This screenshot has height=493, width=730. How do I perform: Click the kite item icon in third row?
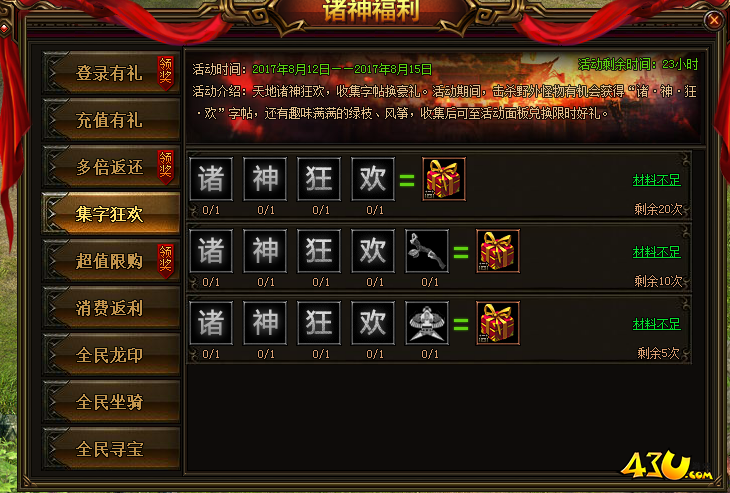point(427,323)
